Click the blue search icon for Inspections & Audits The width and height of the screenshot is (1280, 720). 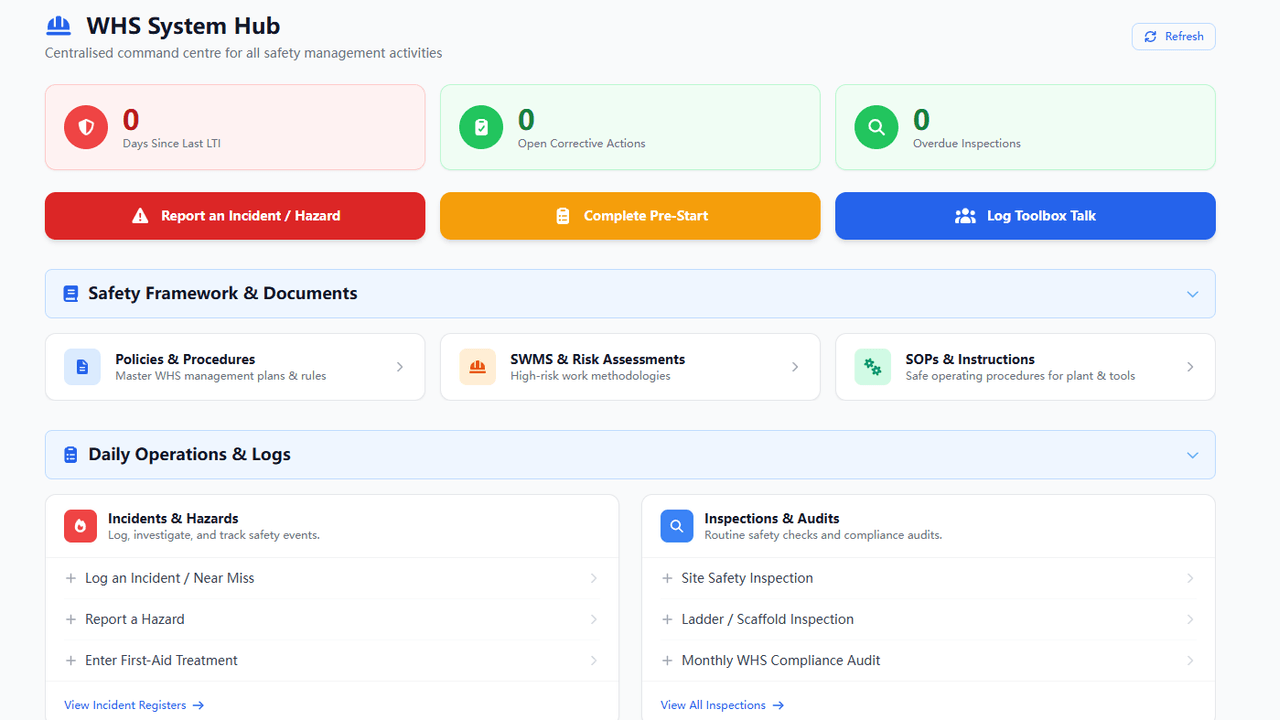(677, 526)
